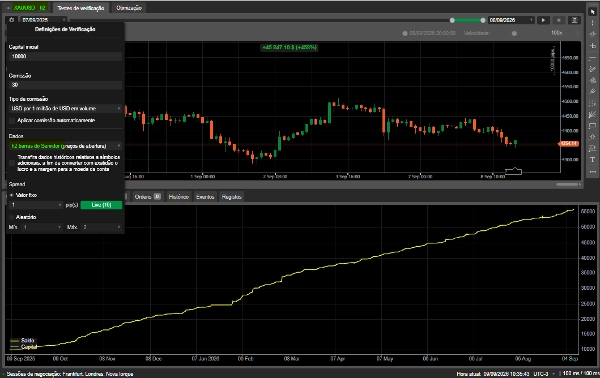Select the up arrow marker tool

click(x=592, y=137)
